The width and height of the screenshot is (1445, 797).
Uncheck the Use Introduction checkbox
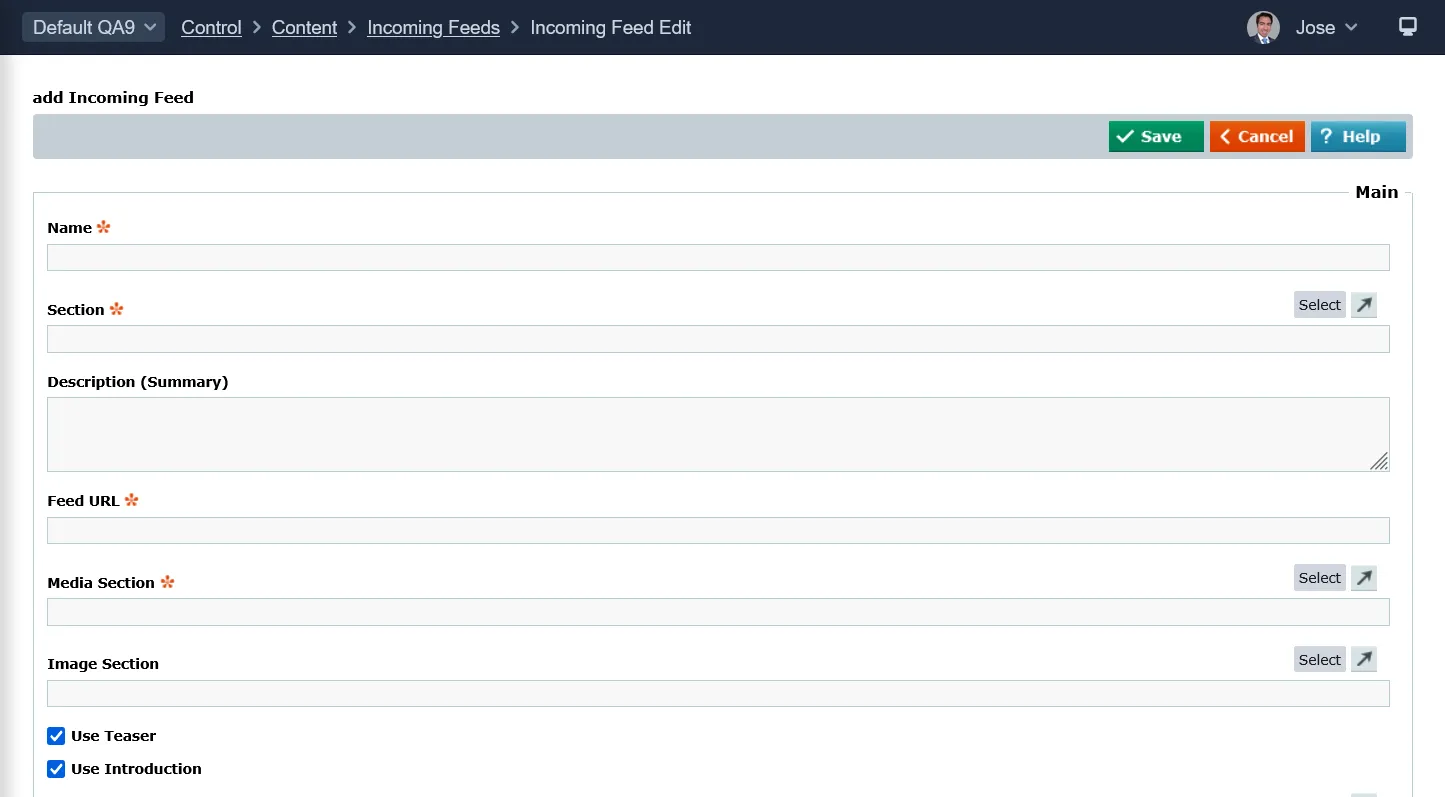click(x=56, y=769)
